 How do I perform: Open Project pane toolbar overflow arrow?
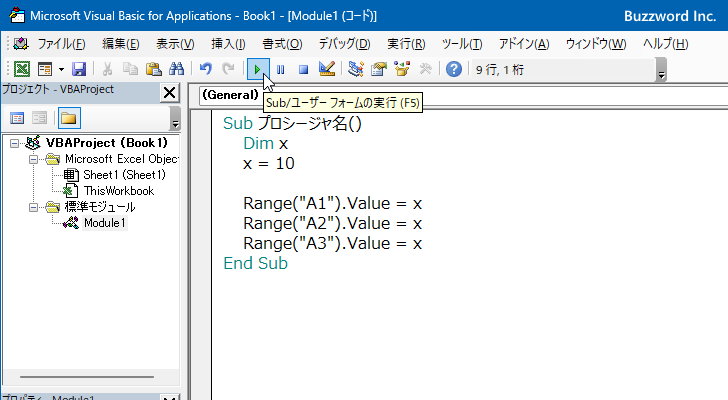(175, 118)
